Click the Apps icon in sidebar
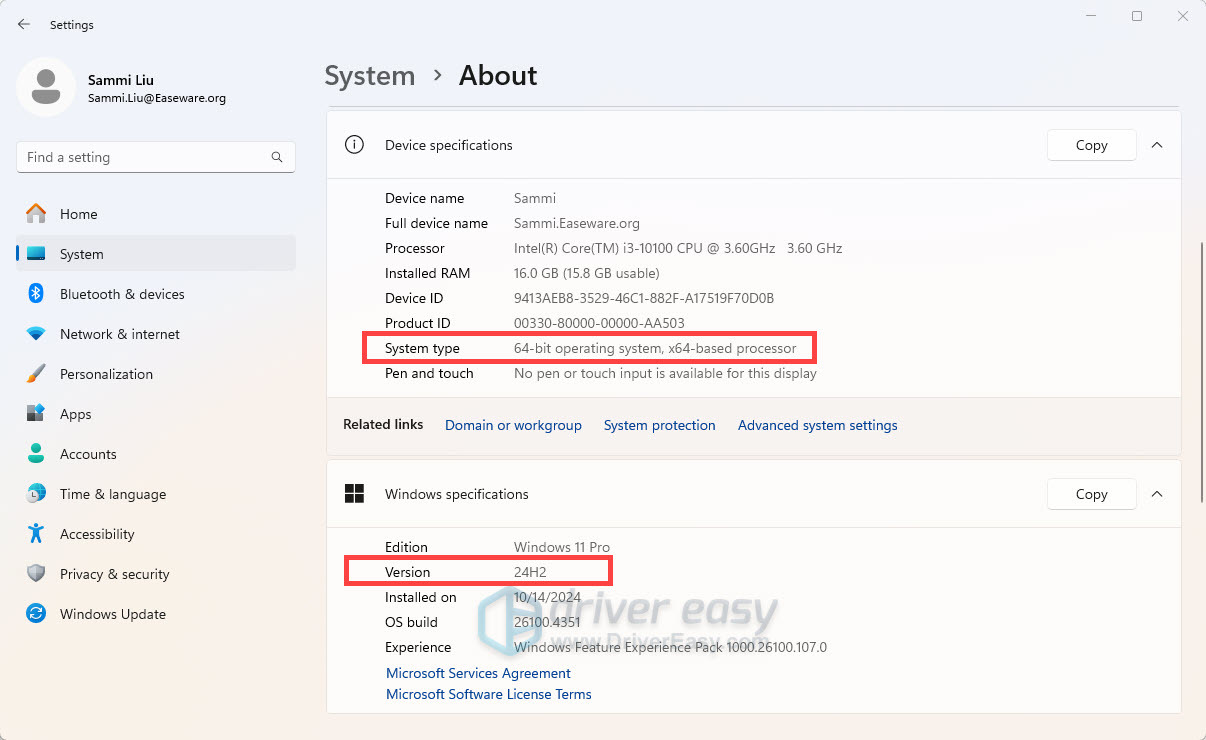 coord(36,414)
